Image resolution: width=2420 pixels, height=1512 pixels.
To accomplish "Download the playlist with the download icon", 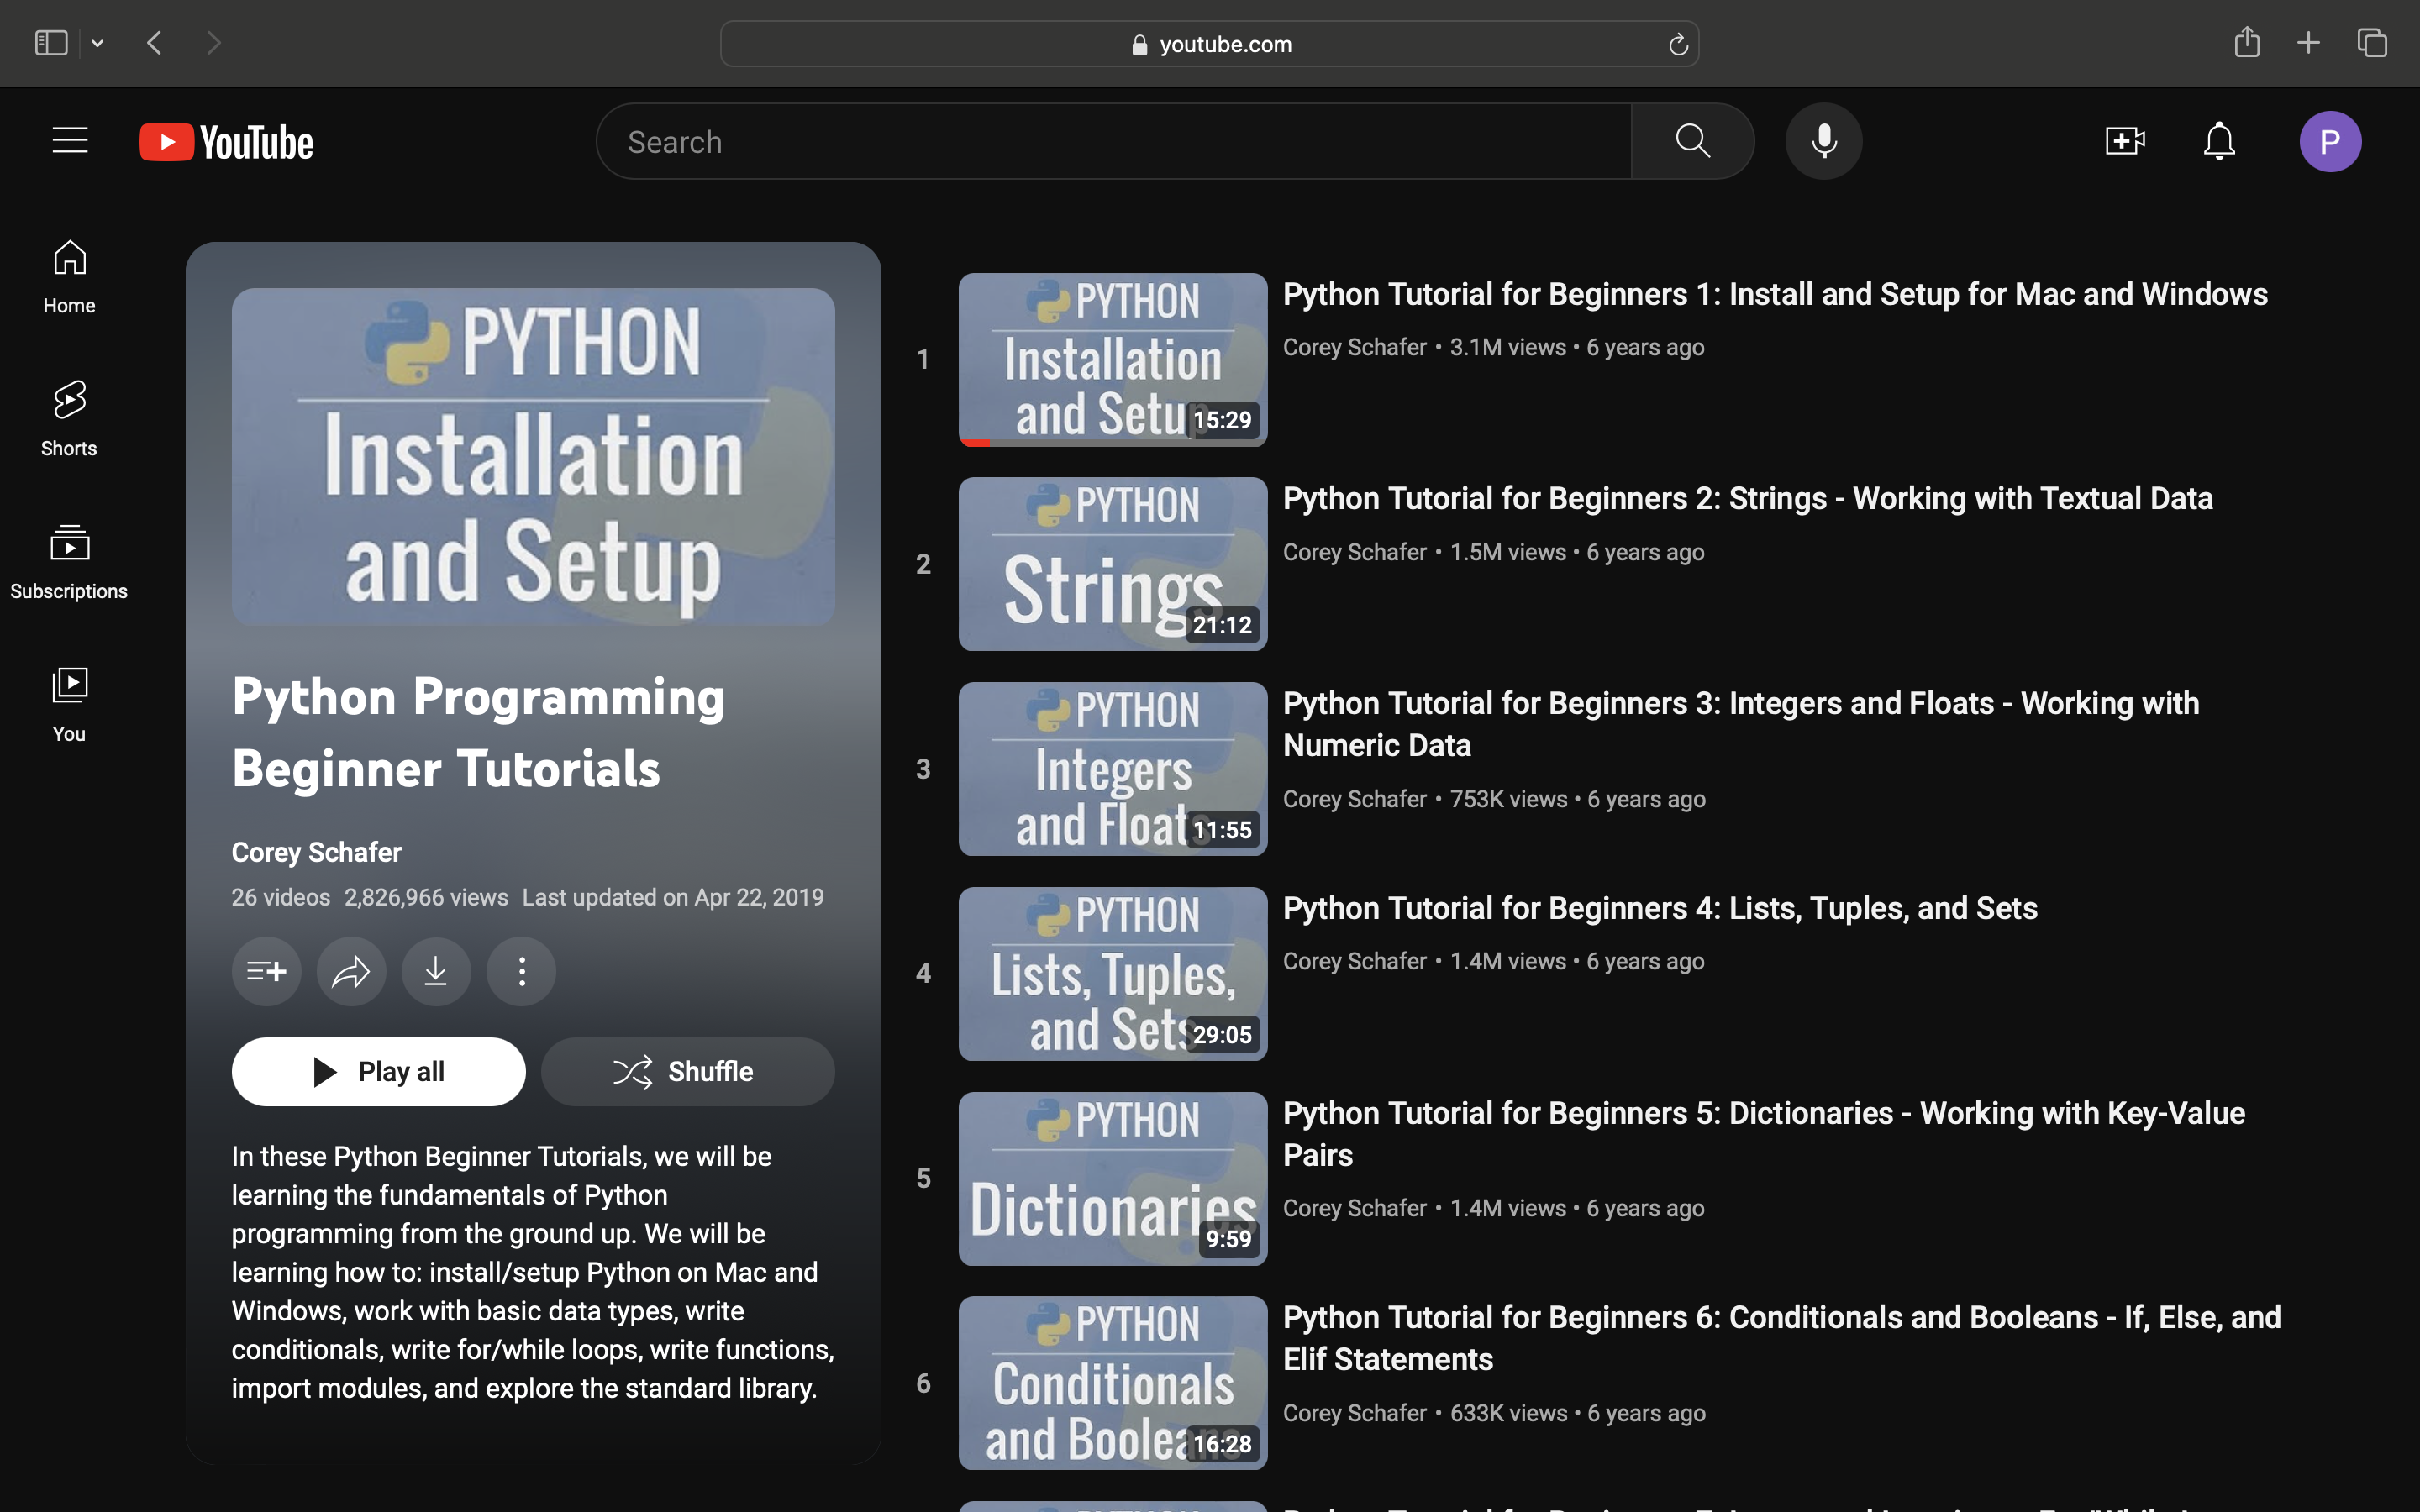I will (436, 971).
